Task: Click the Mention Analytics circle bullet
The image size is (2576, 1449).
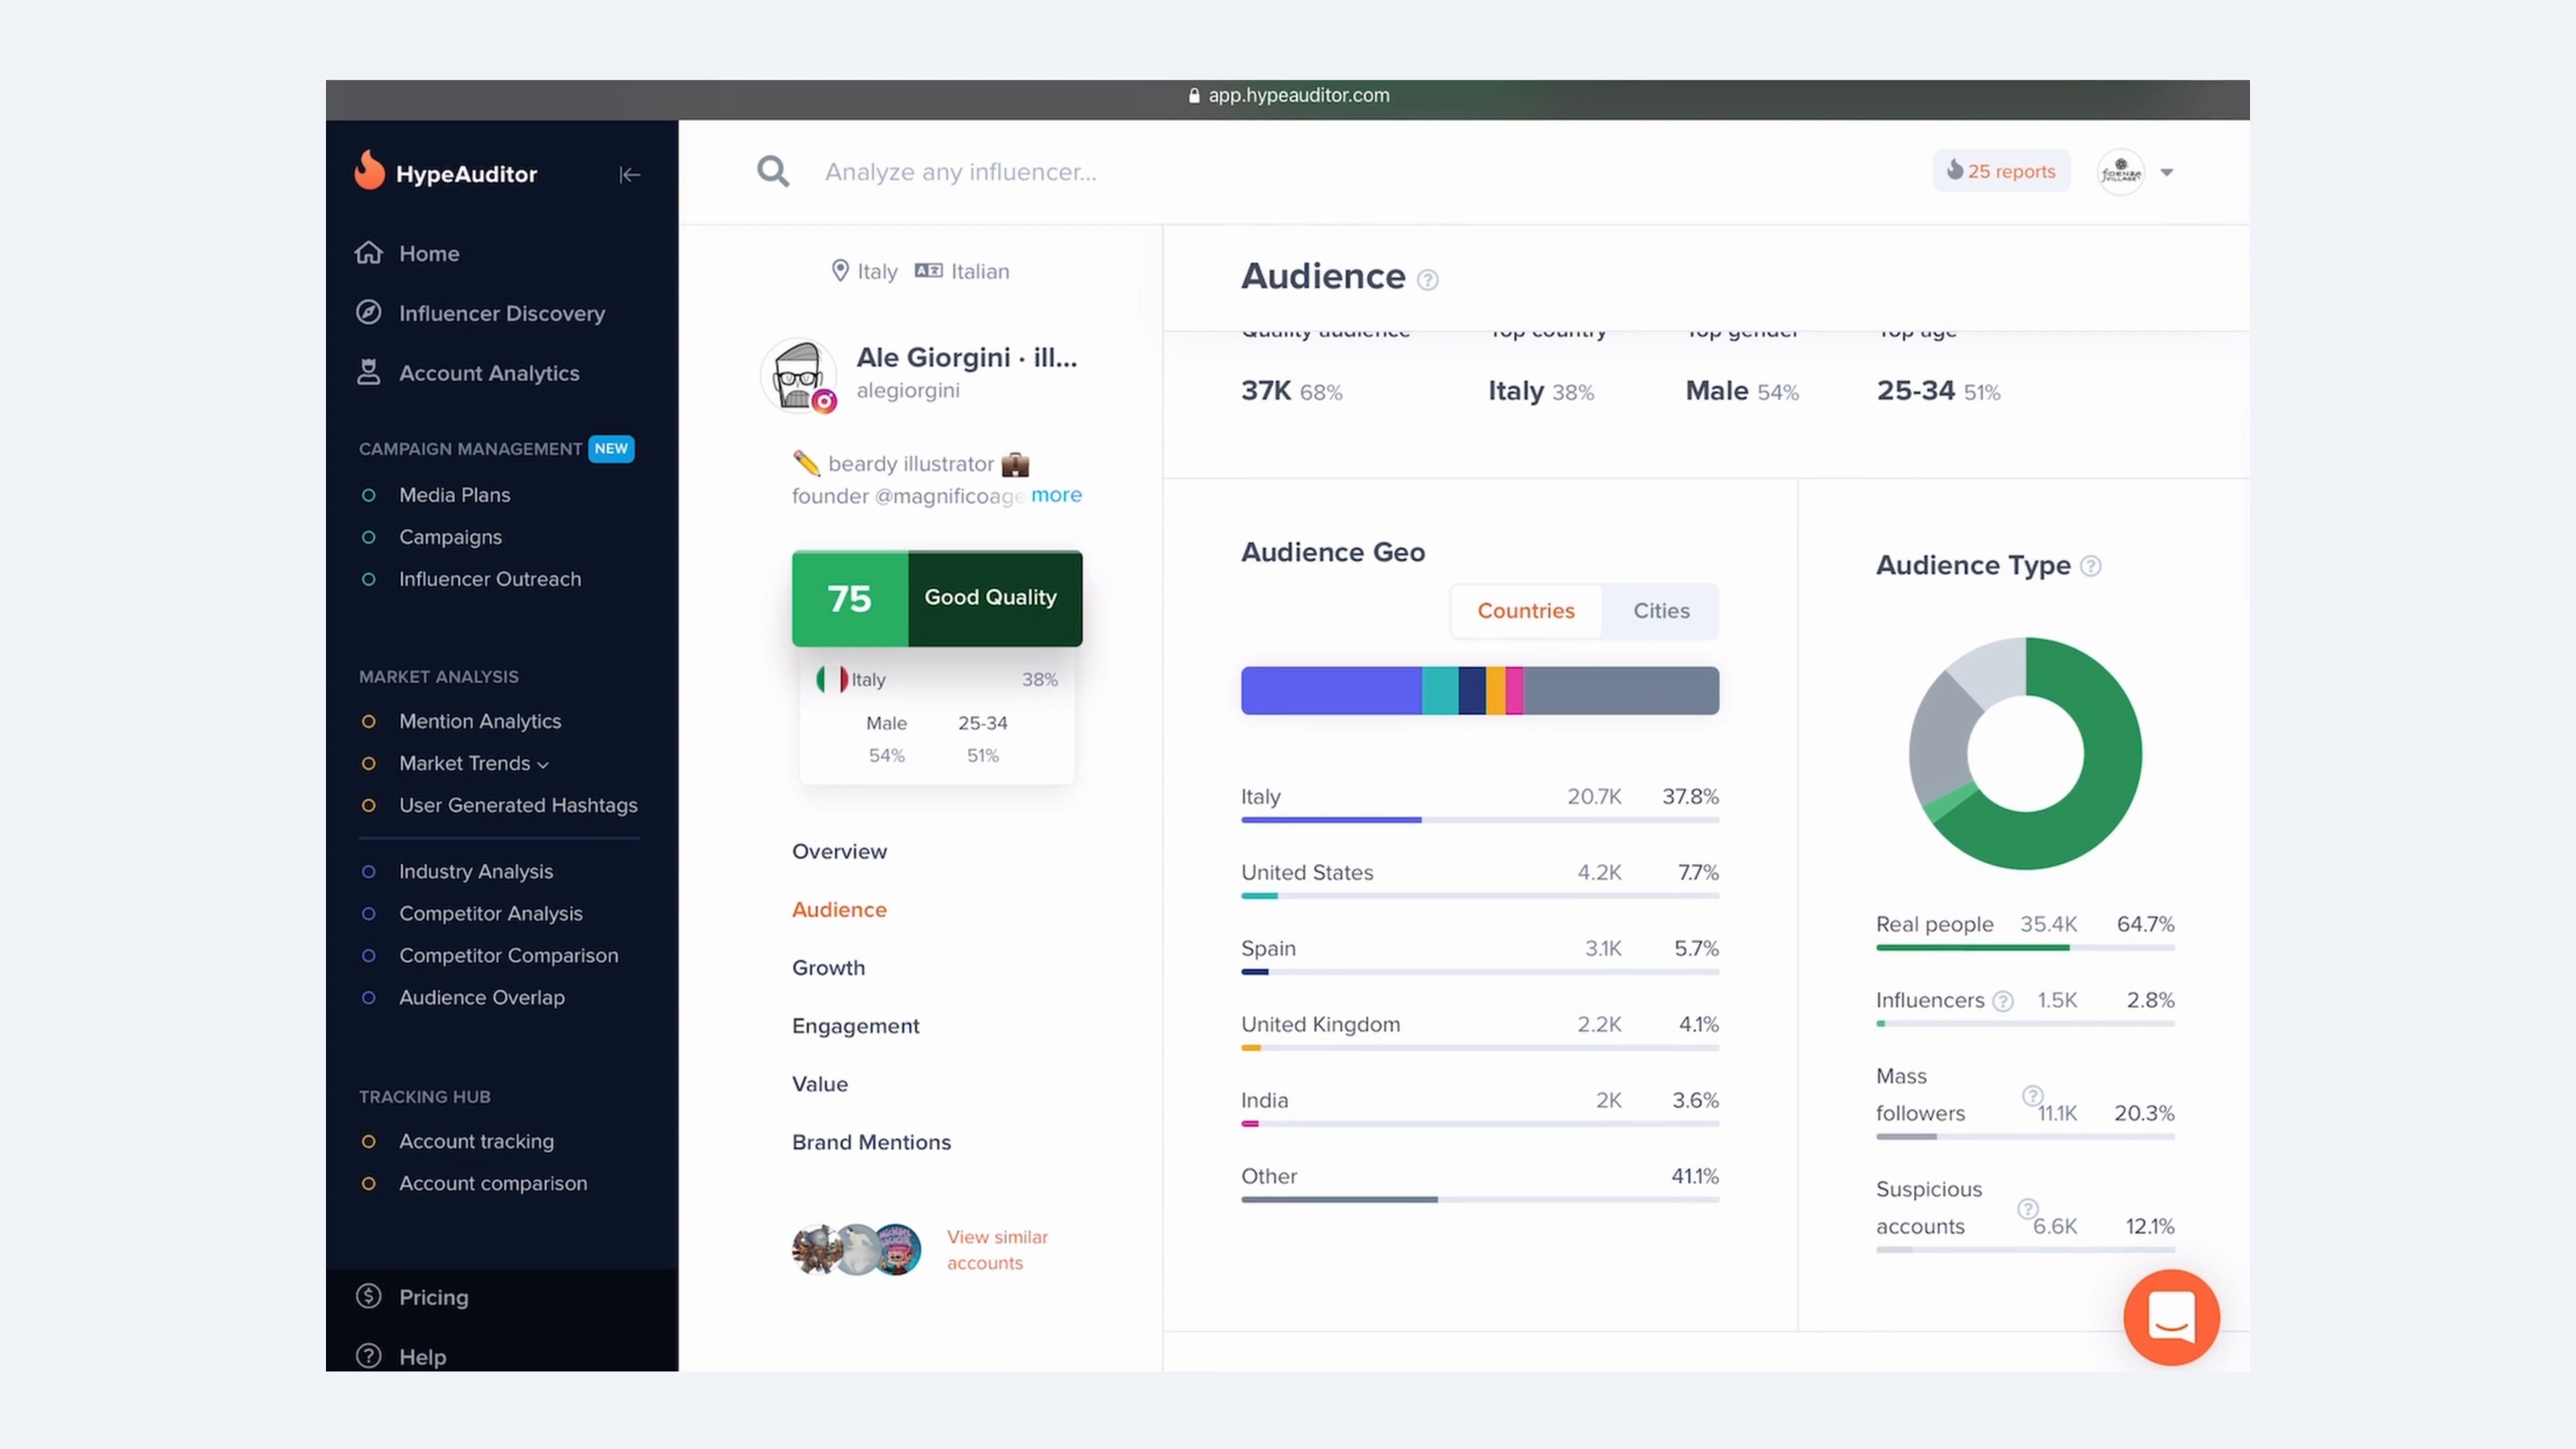Action: [x=368, y=721]
